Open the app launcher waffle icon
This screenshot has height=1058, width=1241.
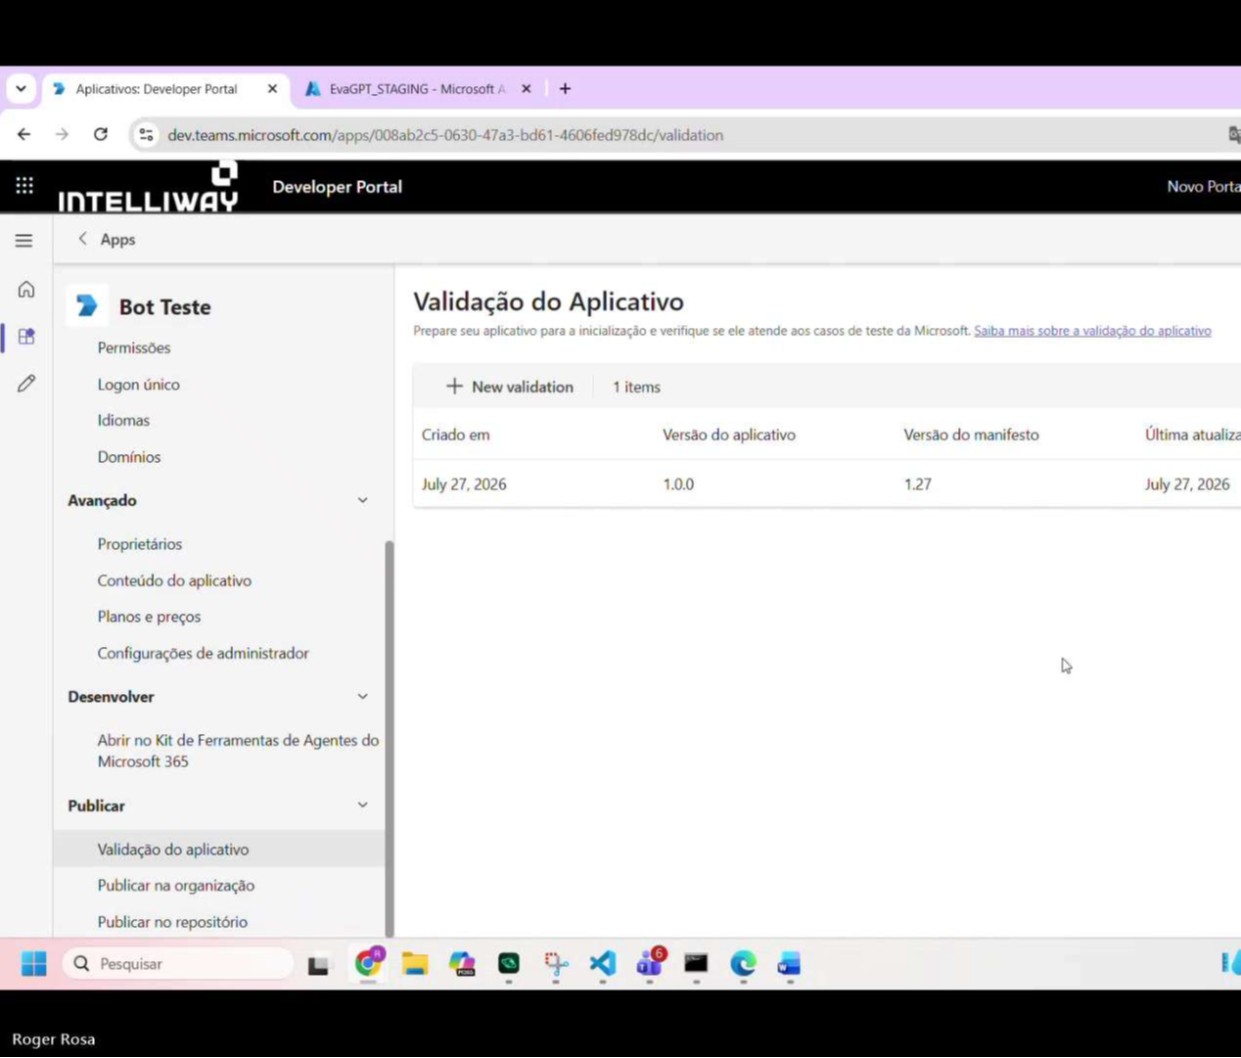point(24,186)
